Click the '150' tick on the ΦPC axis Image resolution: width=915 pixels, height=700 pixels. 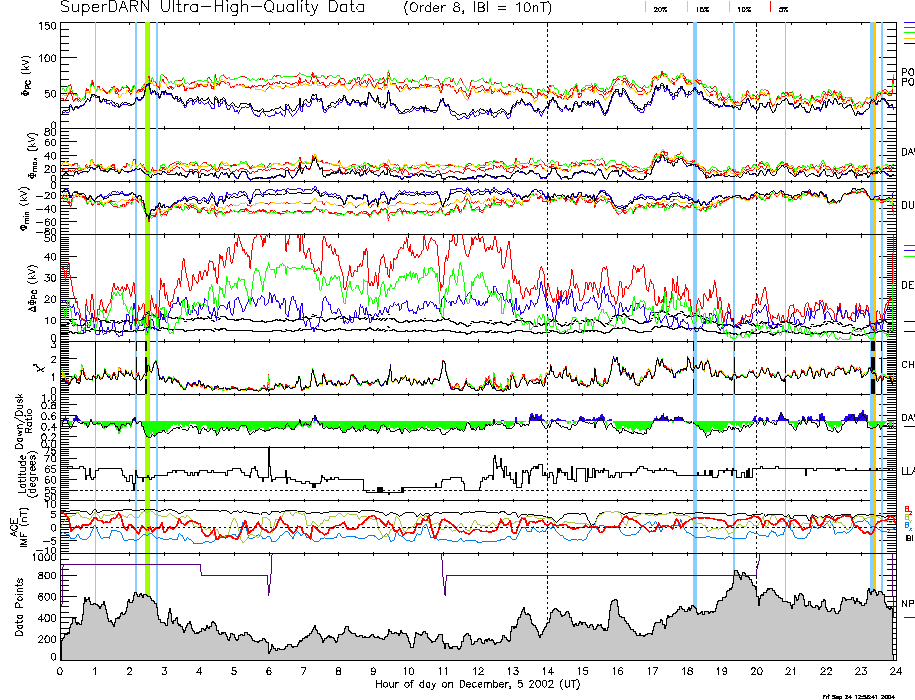[x=47, y=26]
